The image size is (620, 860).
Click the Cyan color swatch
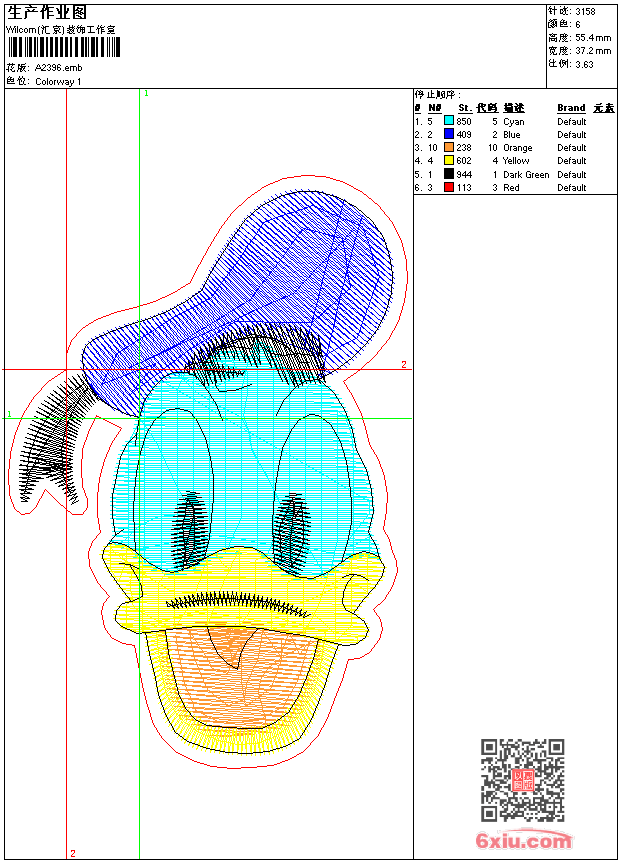[x=449, y=121]
